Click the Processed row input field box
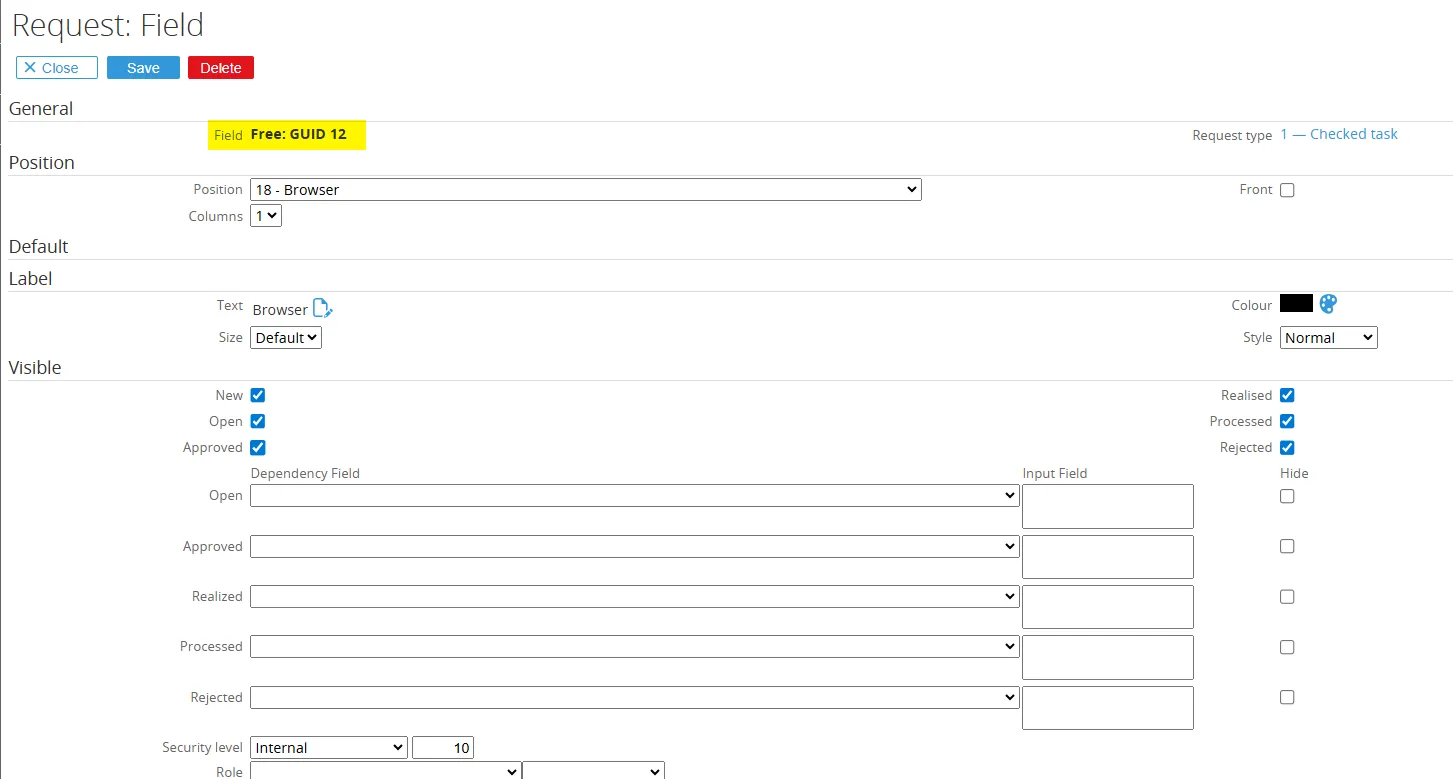 coord(1108,657)
